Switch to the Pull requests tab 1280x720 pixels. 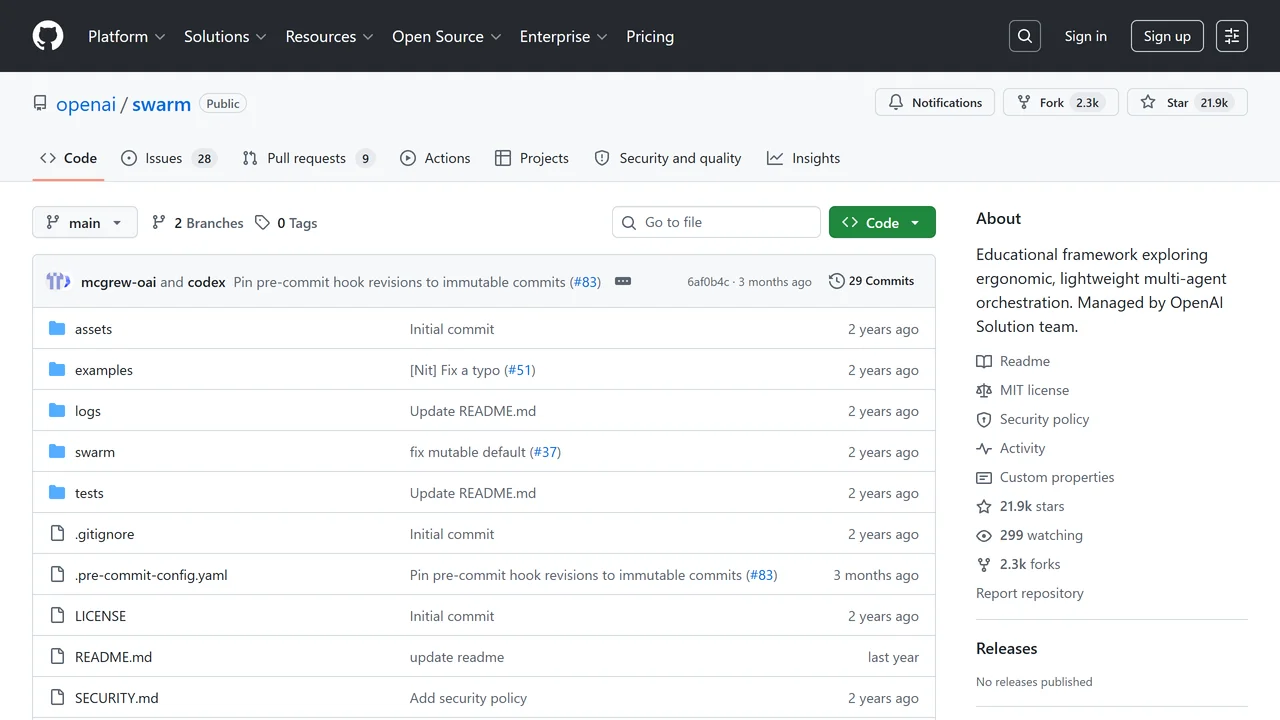[309, 158]
